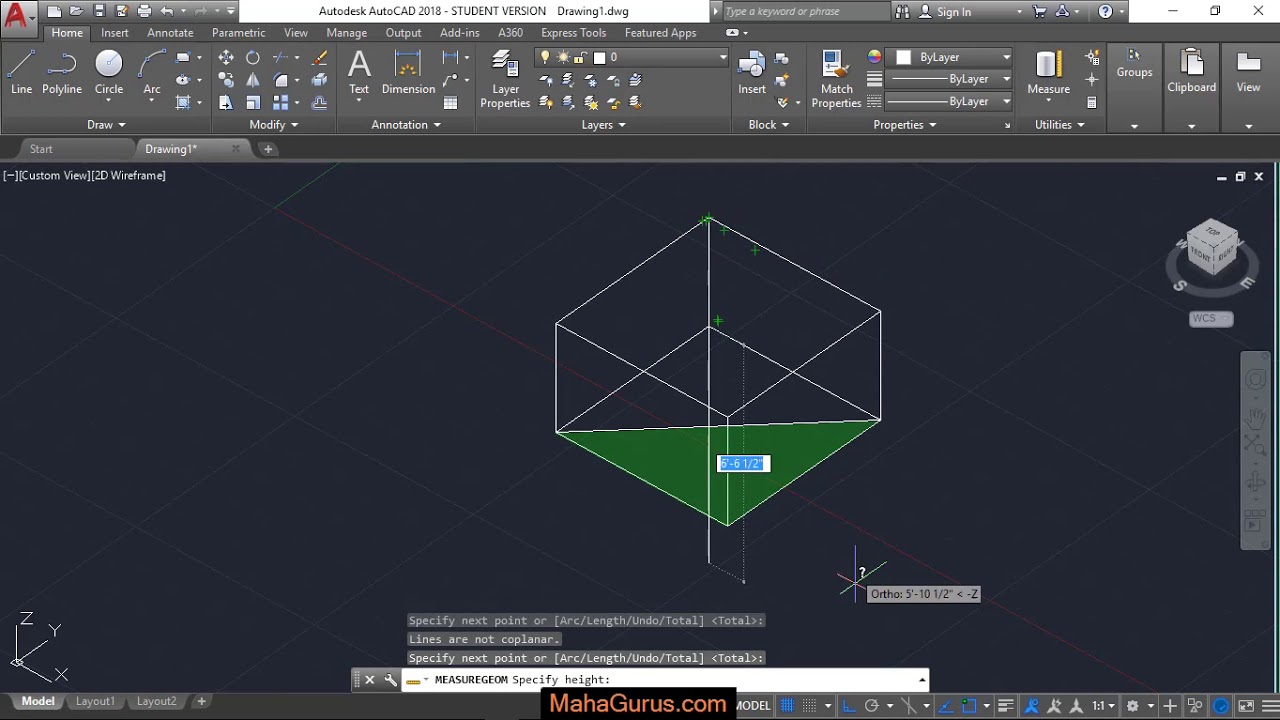This screenshot has width=1280, height=720.
Task: Activate the Rotate tool
Action: [253, 57]
